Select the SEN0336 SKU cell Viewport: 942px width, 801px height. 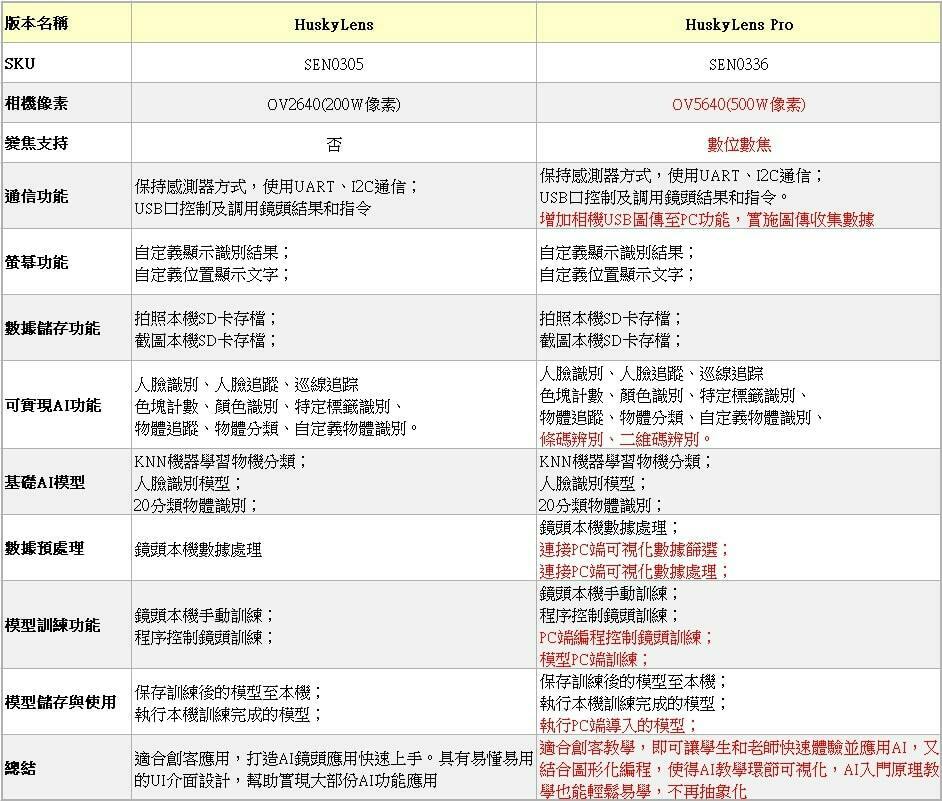[x=739, y=62]
